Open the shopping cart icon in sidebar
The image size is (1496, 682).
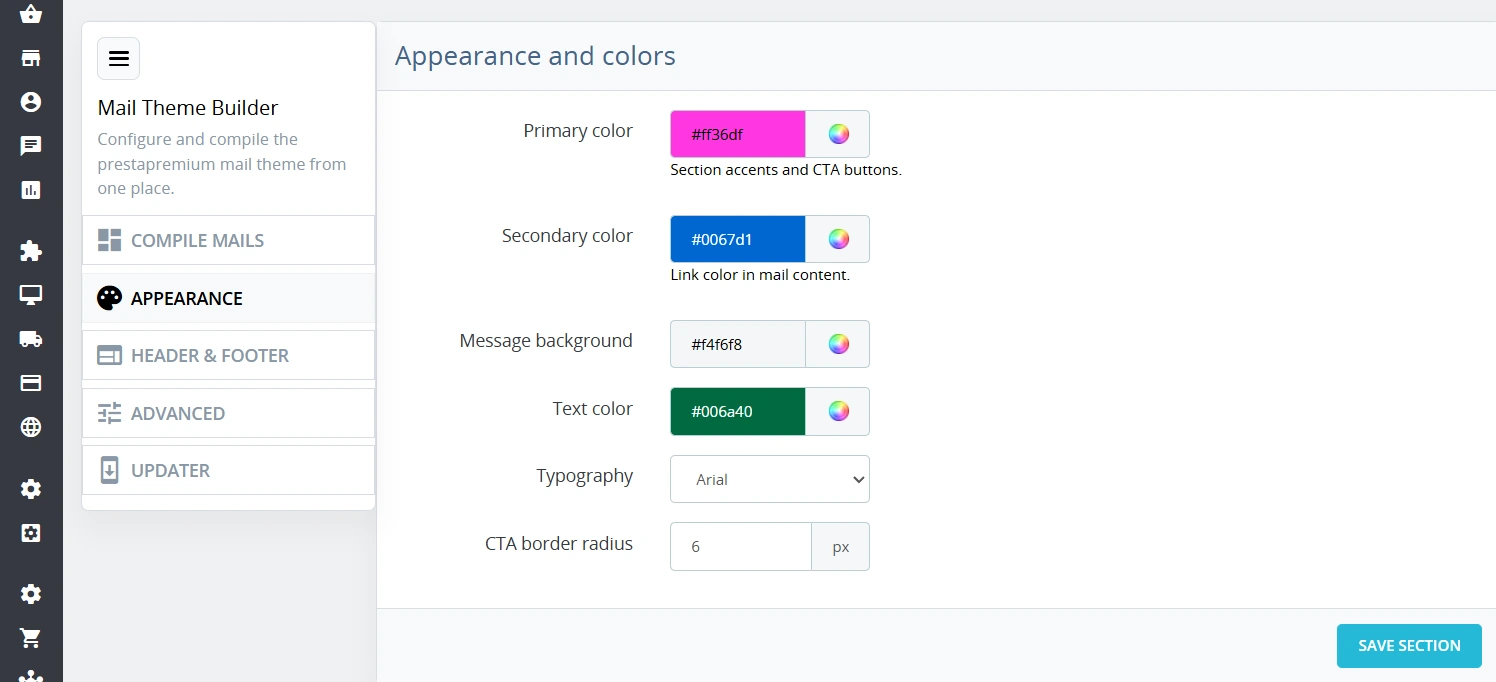tap(31, 638)
